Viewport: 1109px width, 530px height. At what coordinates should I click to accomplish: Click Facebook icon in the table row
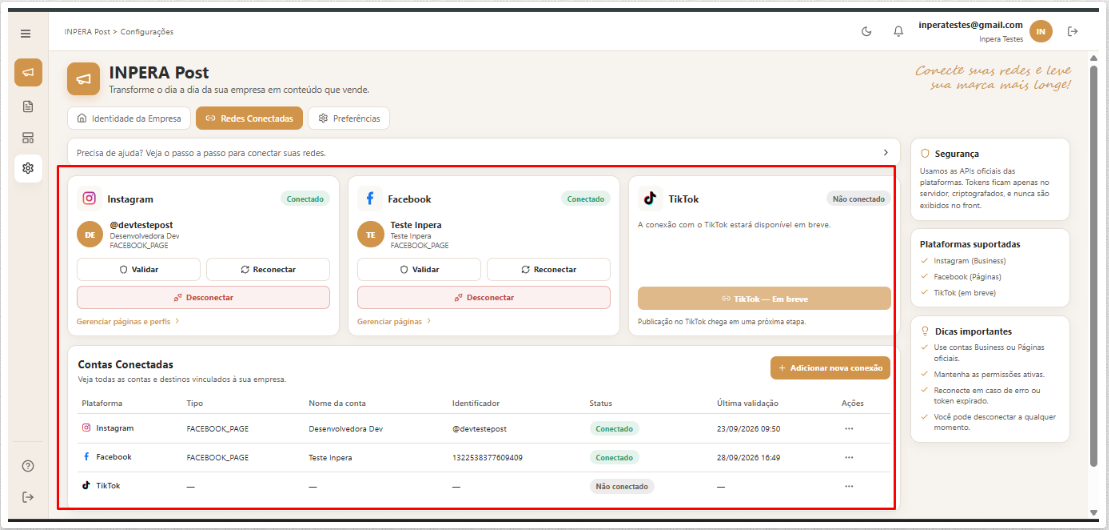(x=86, y=456)
